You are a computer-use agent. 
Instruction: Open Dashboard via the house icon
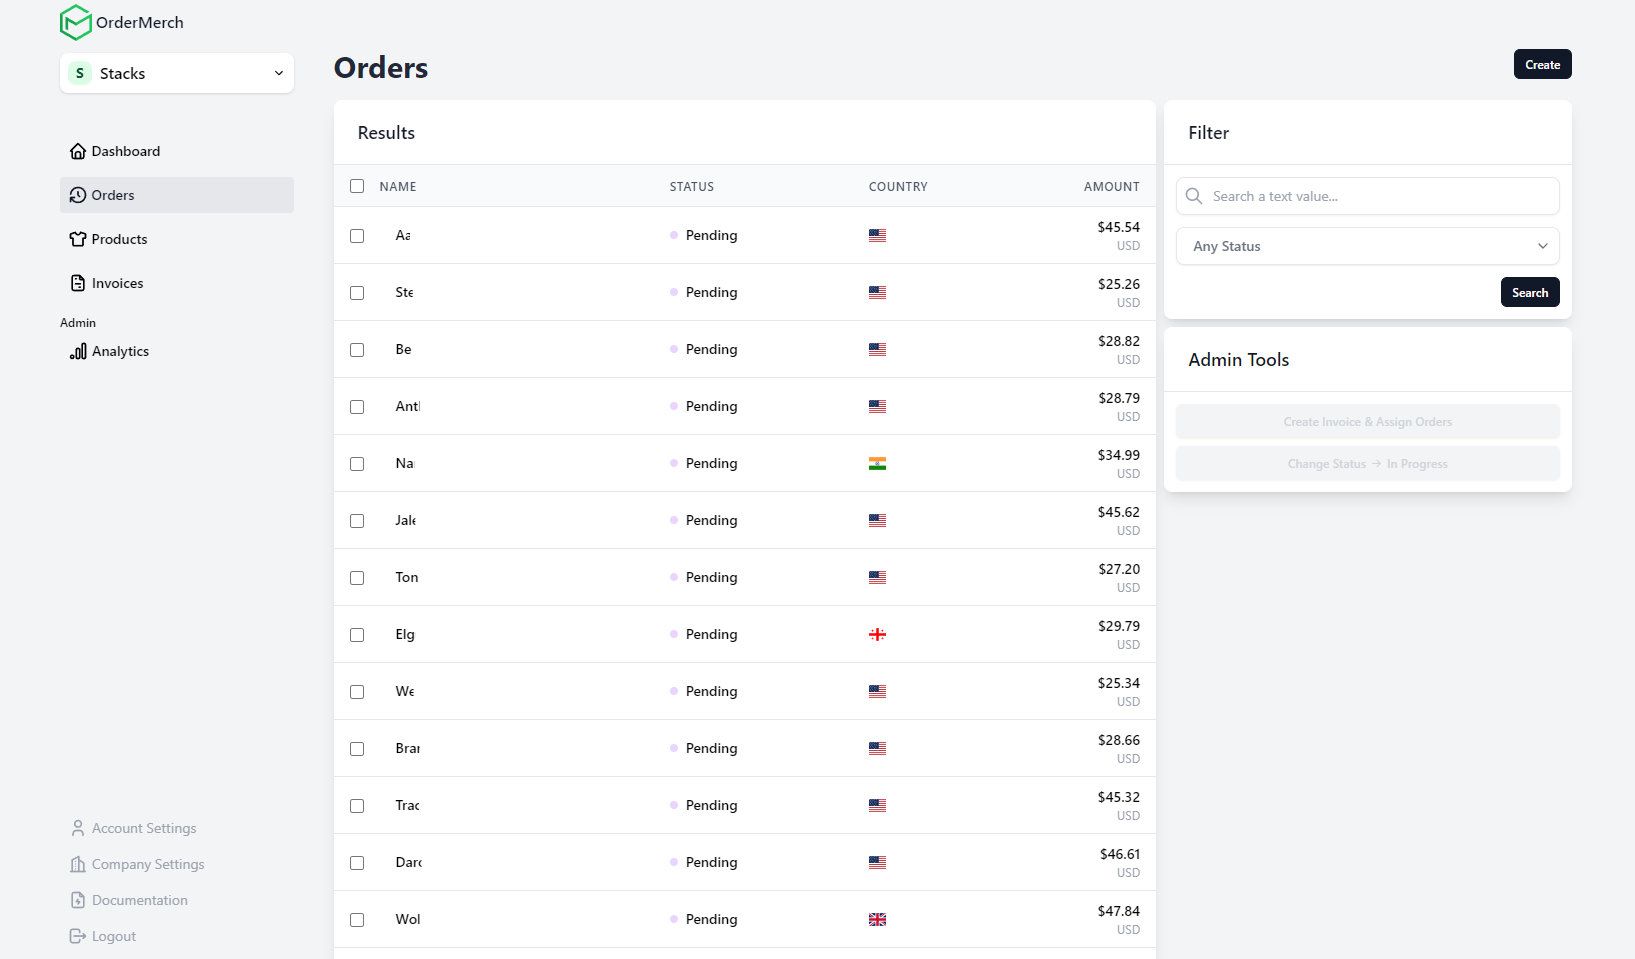(x=78, y=151)
